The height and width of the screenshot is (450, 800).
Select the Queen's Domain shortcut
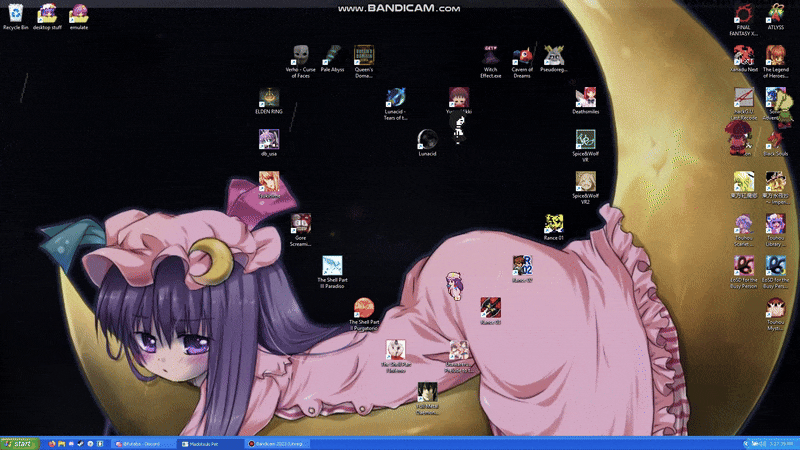tap(364, 55)
